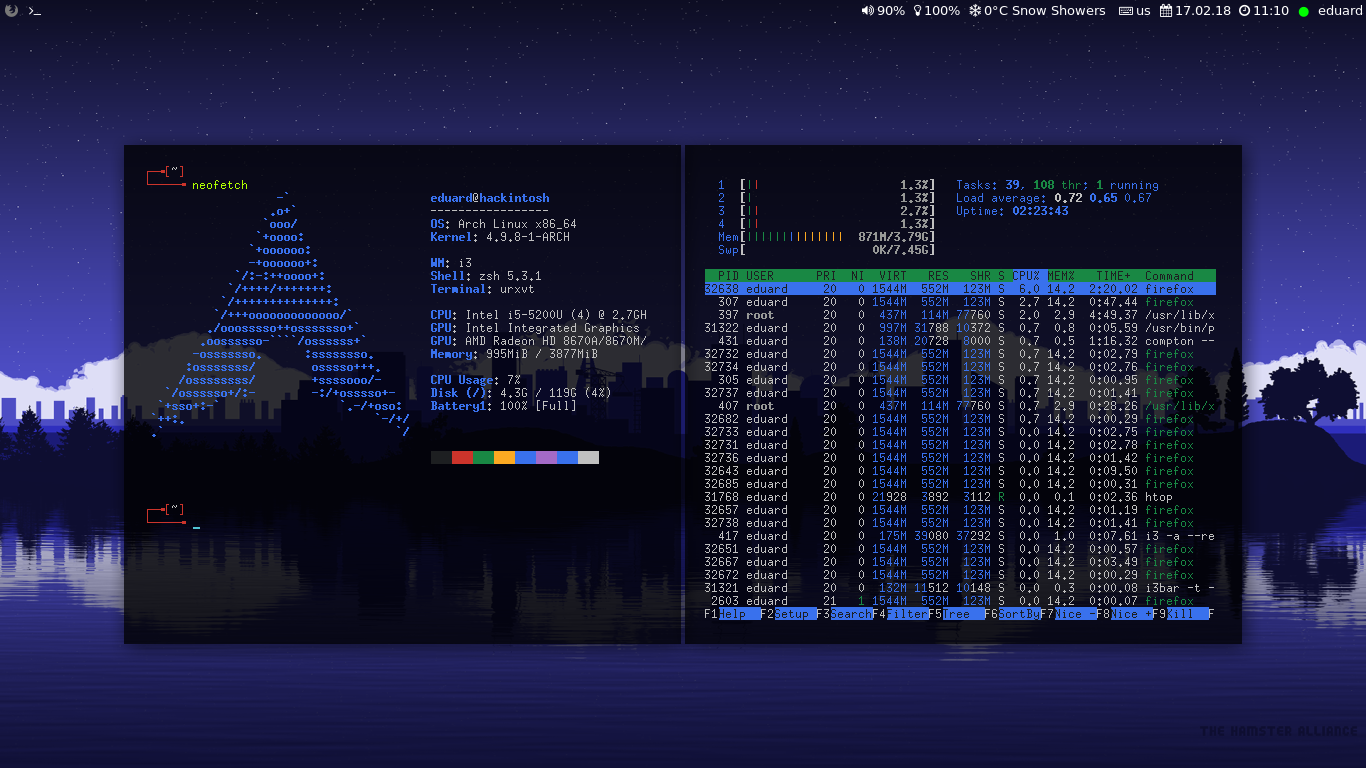Click the Command column header in htop
Viewport: 1366px width, 768px height.
click(x=1170, y=276)
